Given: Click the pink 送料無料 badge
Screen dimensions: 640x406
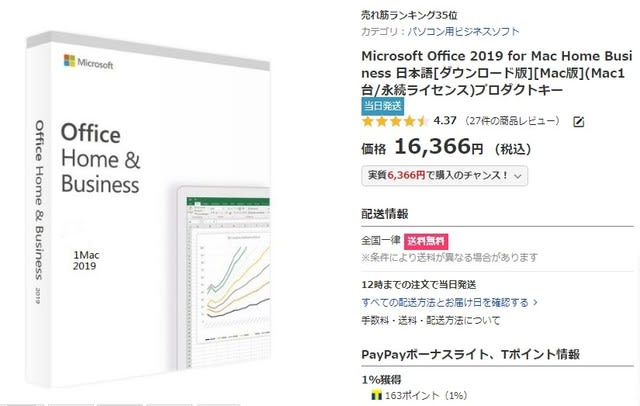Looking at the screenshot, I should coord(426,241).
